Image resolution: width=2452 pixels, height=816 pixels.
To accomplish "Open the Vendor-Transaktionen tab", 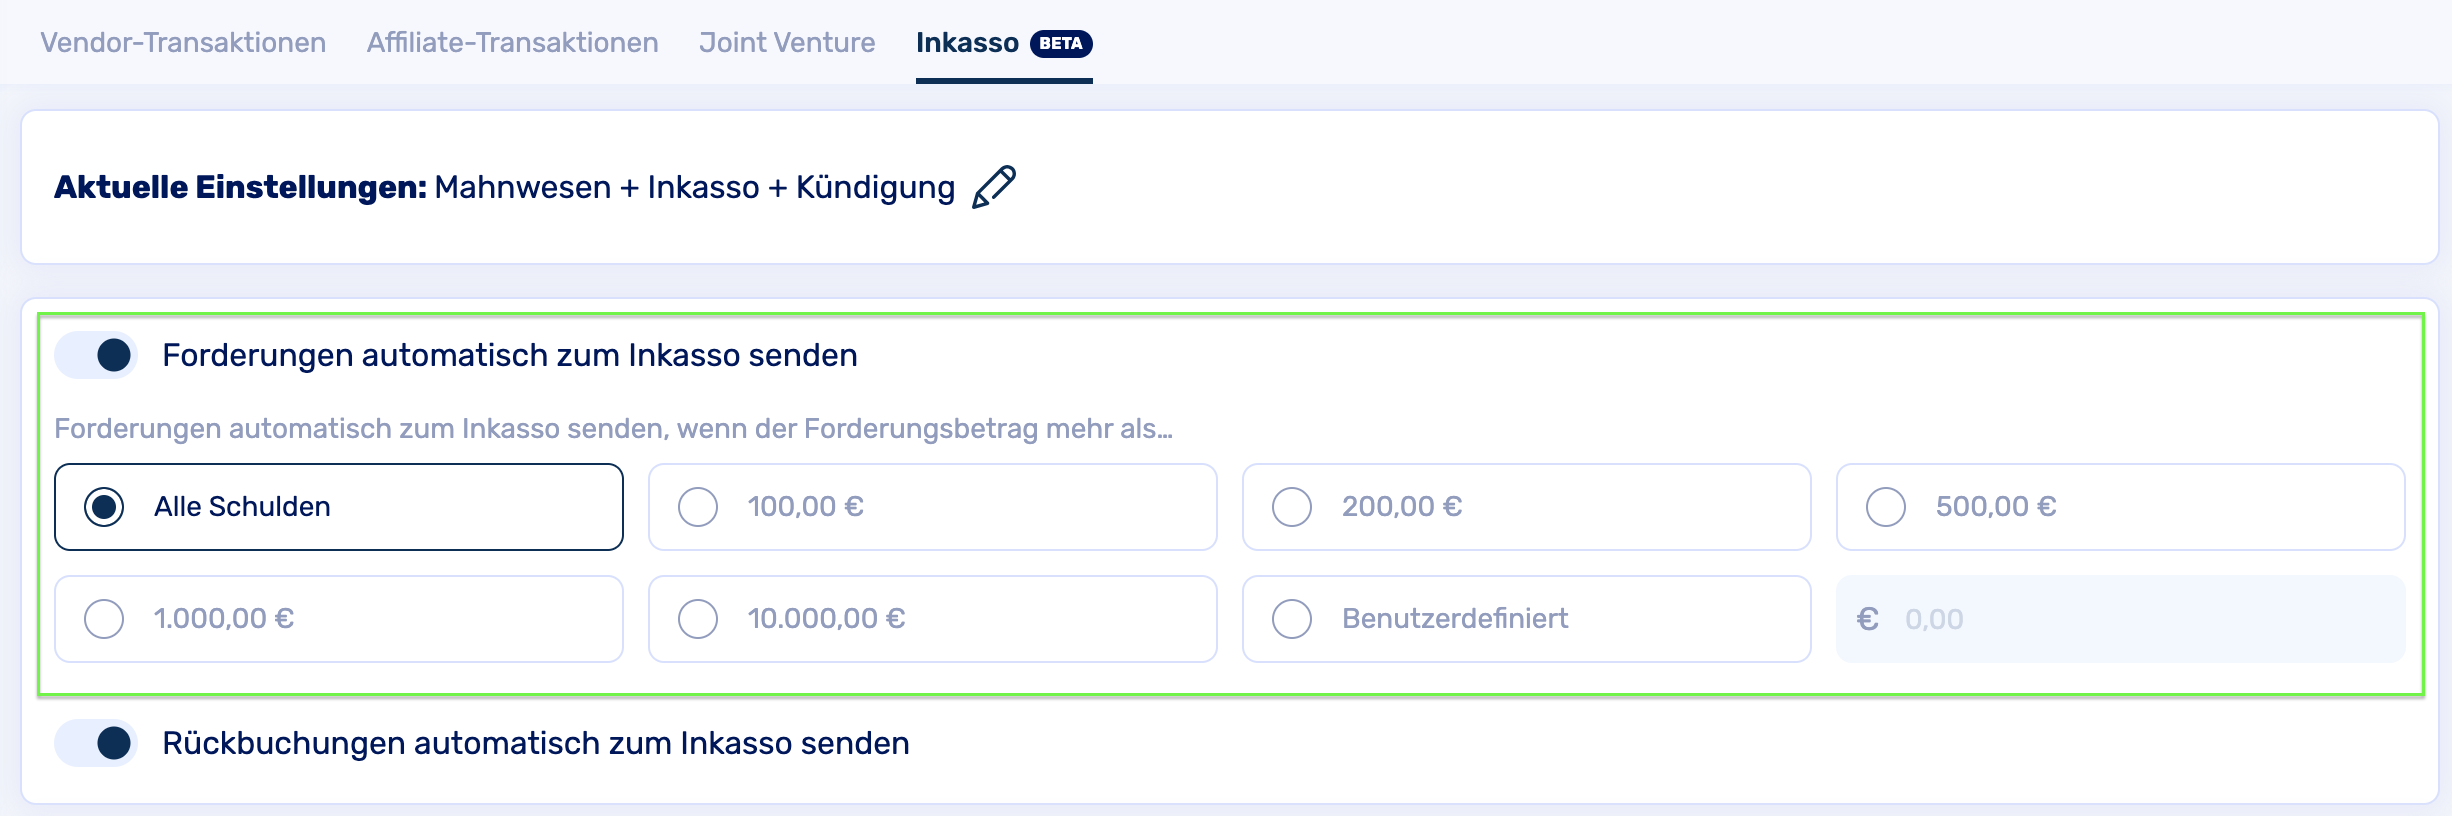I will point(183,43).
